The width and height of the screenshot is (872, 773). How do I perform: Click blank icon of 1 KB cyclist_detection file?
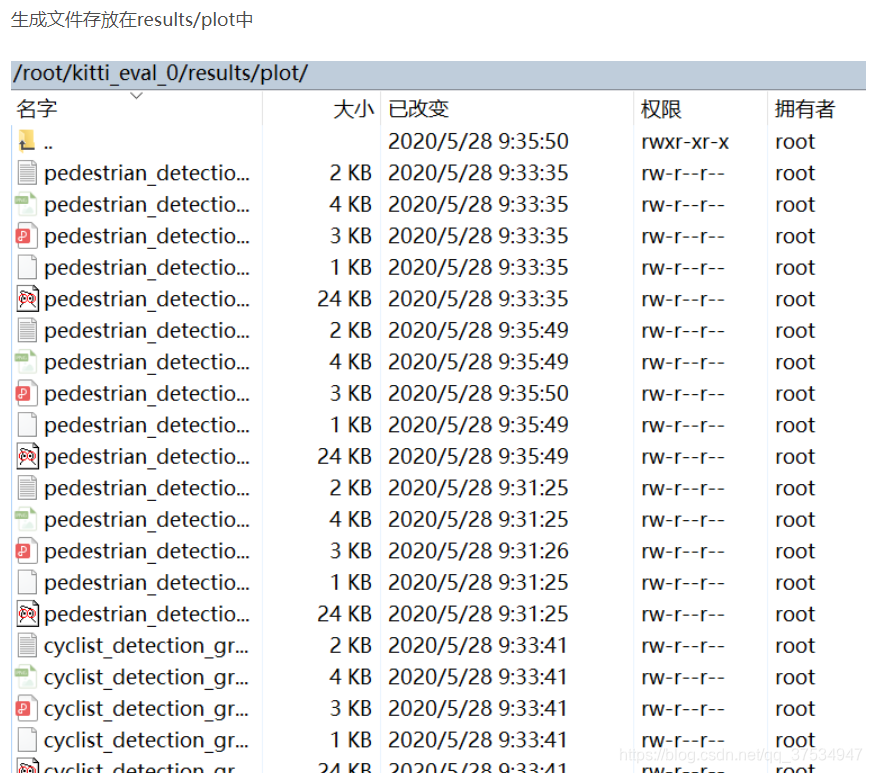(x=27, y=740)
